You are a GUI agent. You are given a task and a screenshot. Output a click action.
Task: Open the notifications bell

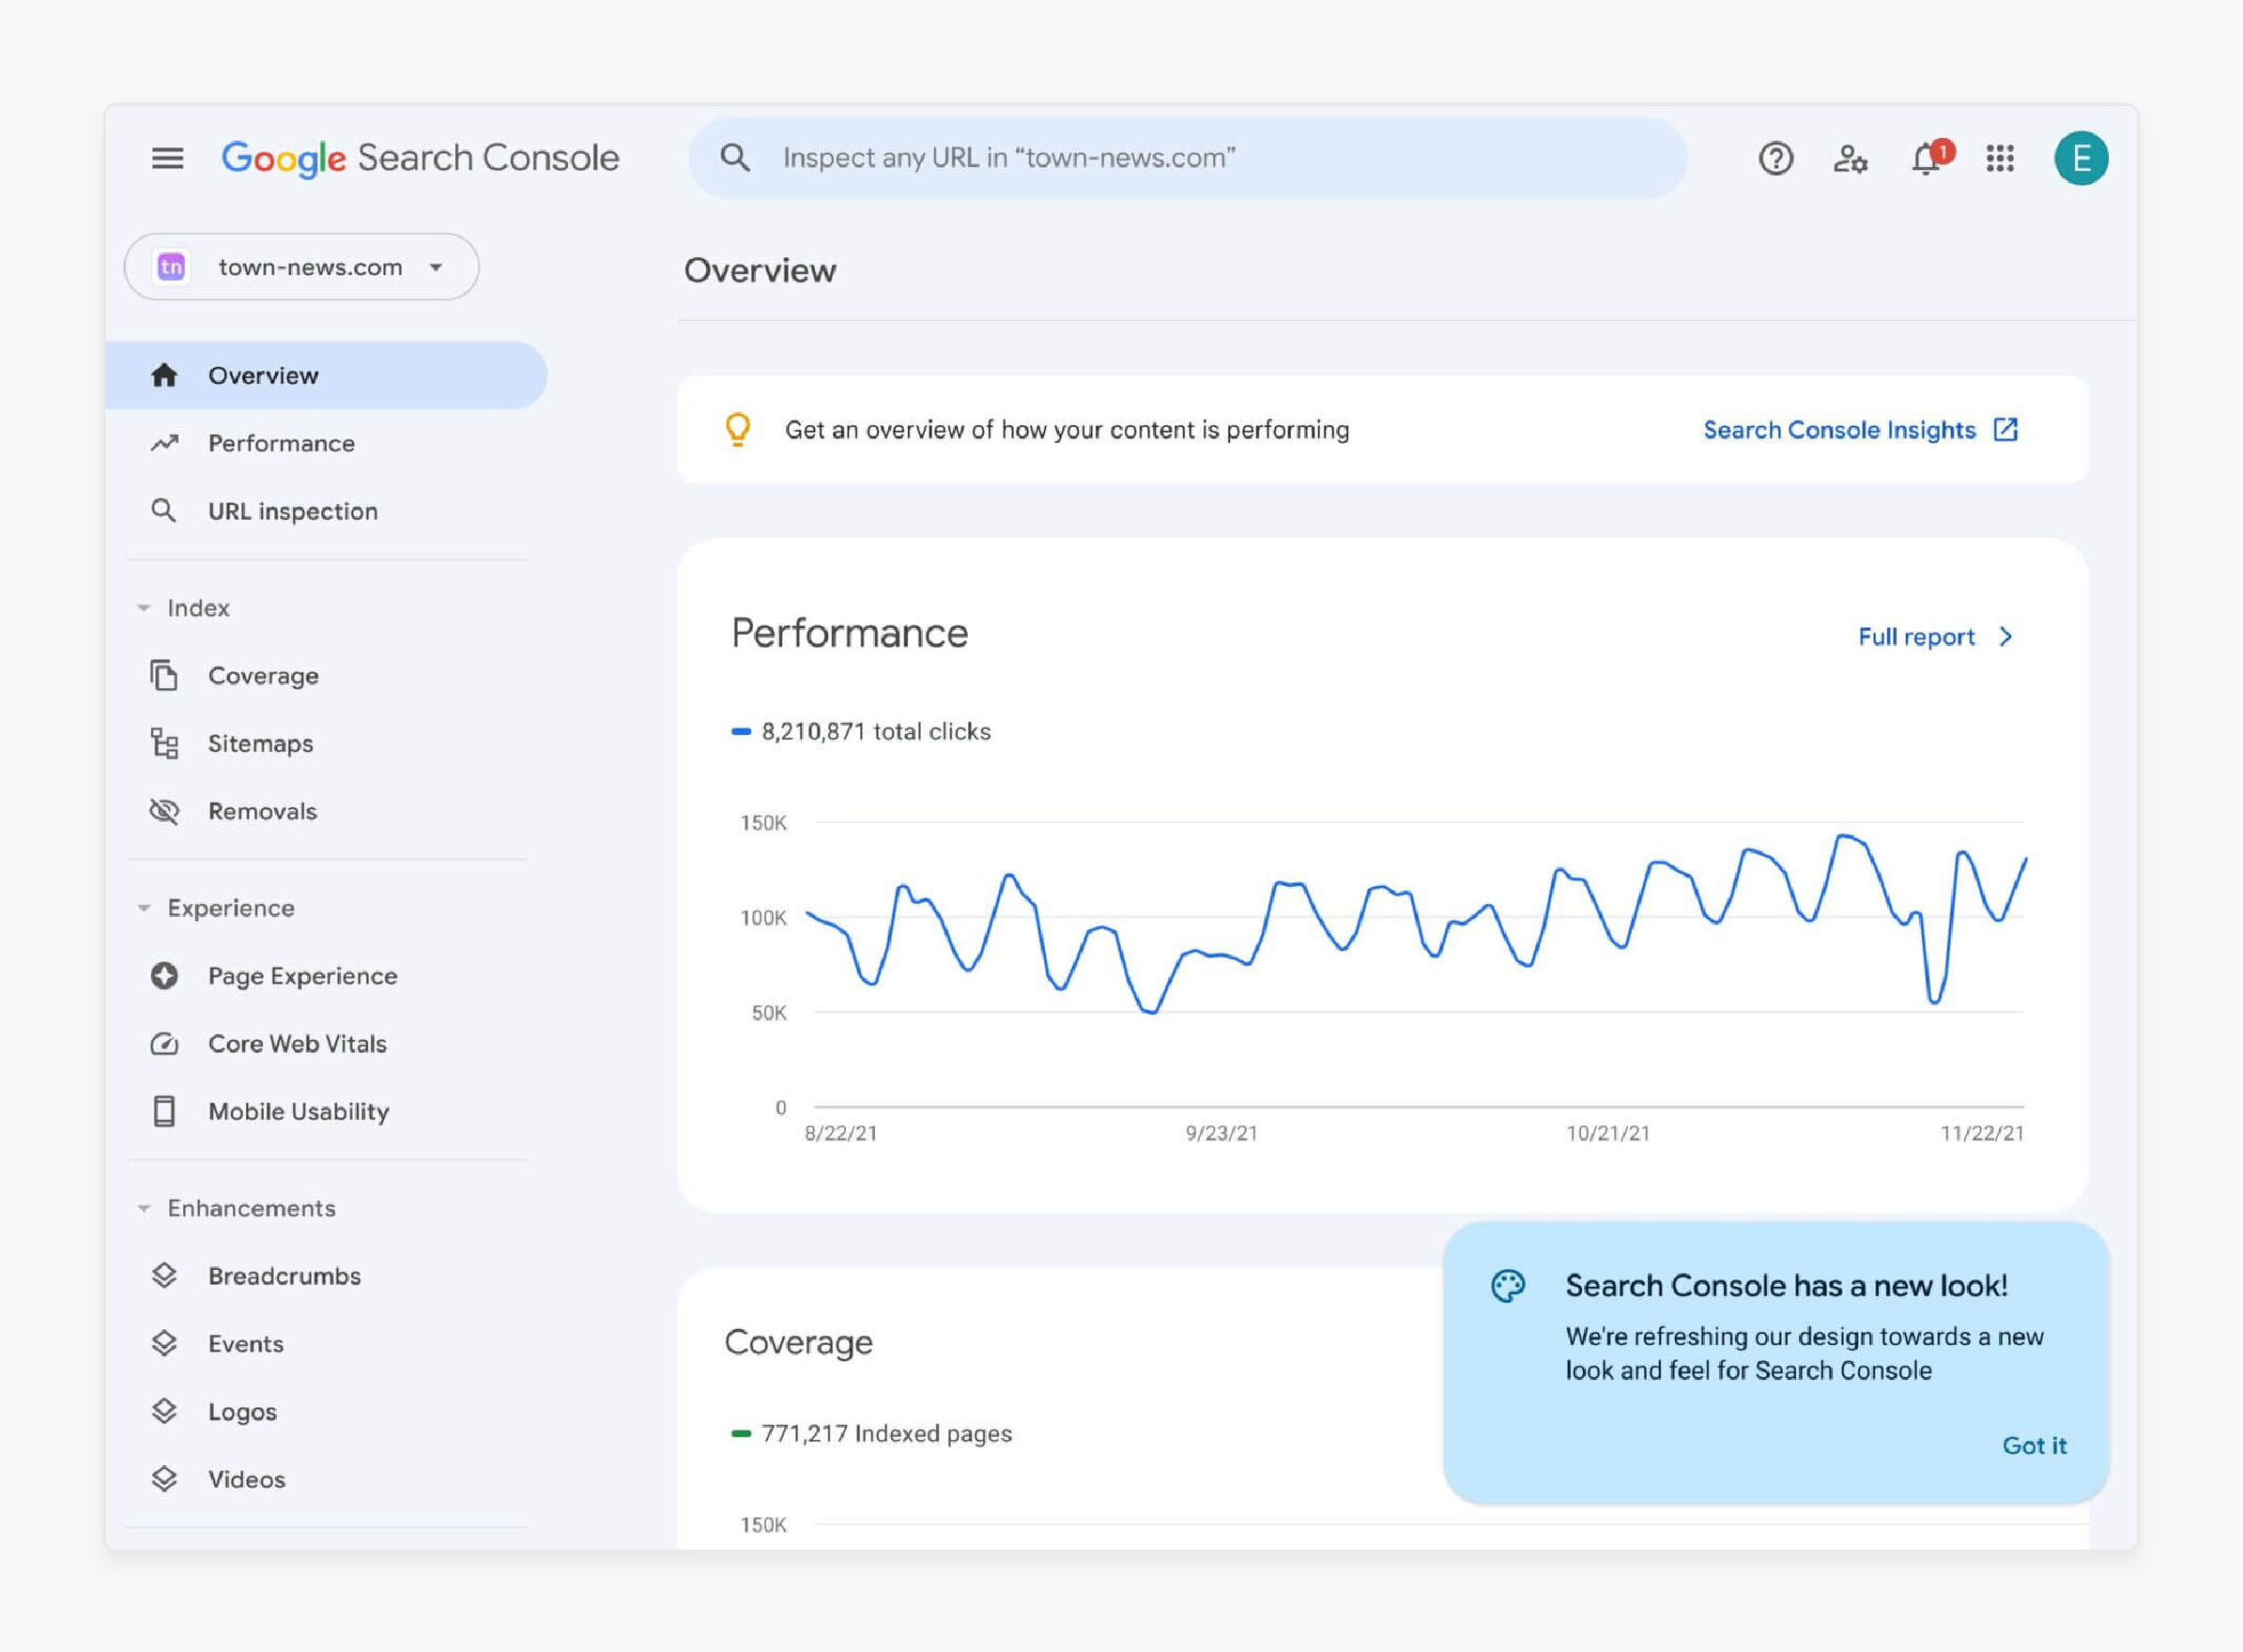coord(1927,158)
